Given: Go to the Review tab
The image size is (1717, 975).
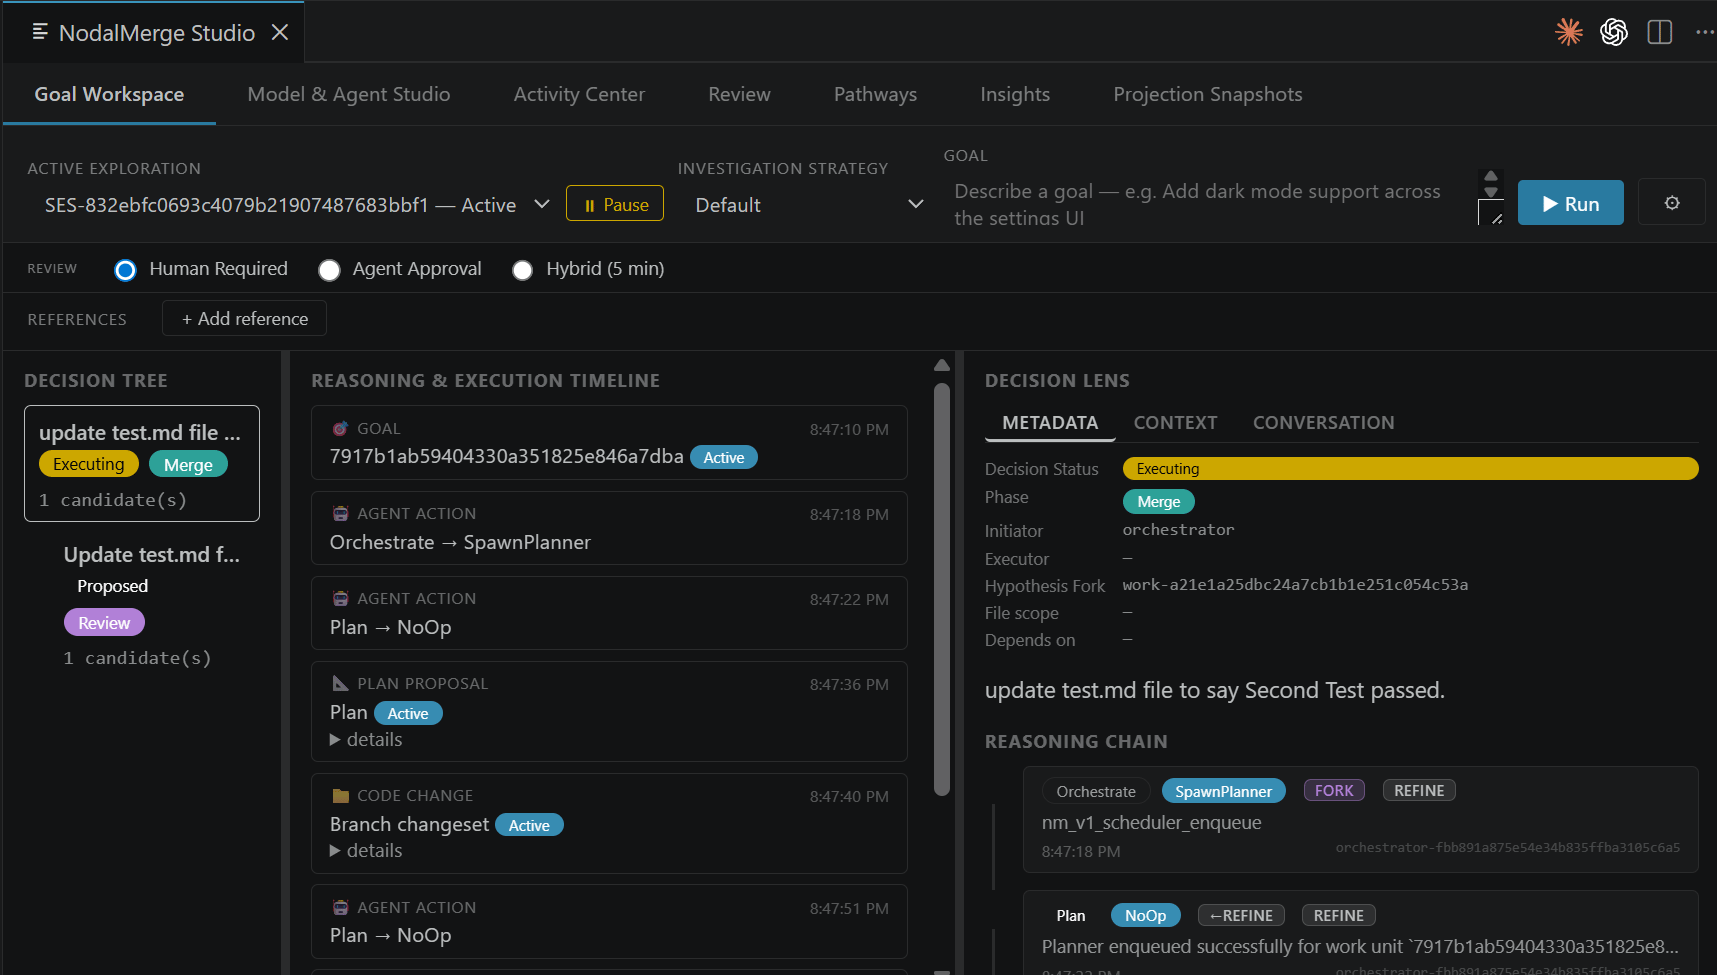Looking at the screenshot, I should tap(739, 94).
